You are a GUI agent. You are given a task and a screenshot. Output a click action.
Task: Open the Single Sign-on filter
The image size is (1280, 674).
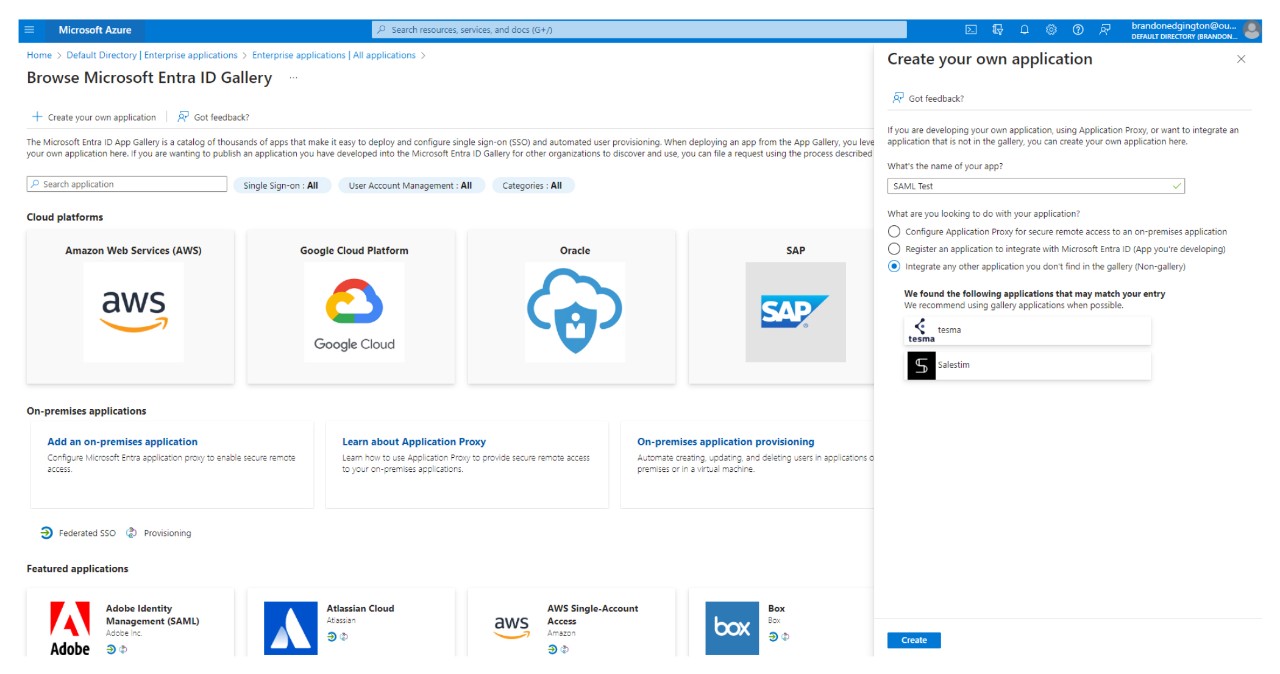[x=281, y=186]
